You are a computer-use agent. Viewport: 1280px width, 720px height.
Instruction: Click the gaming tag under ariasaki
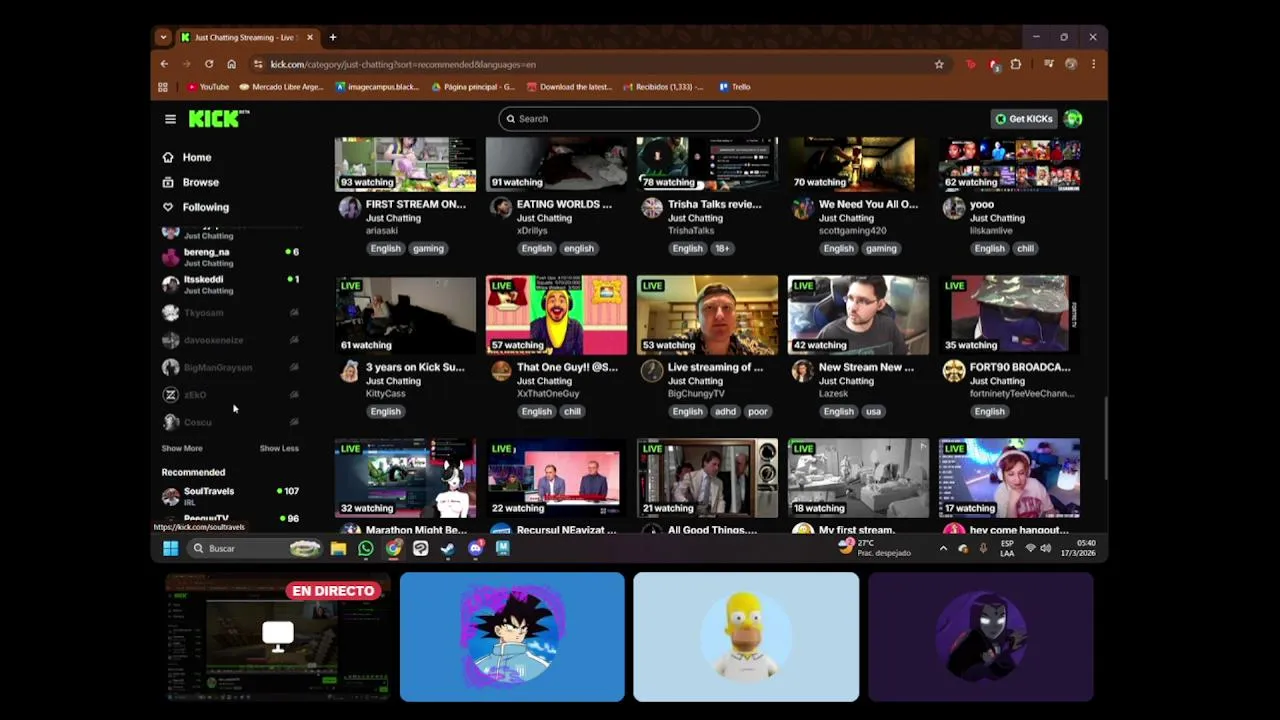(x=428, y=248)
